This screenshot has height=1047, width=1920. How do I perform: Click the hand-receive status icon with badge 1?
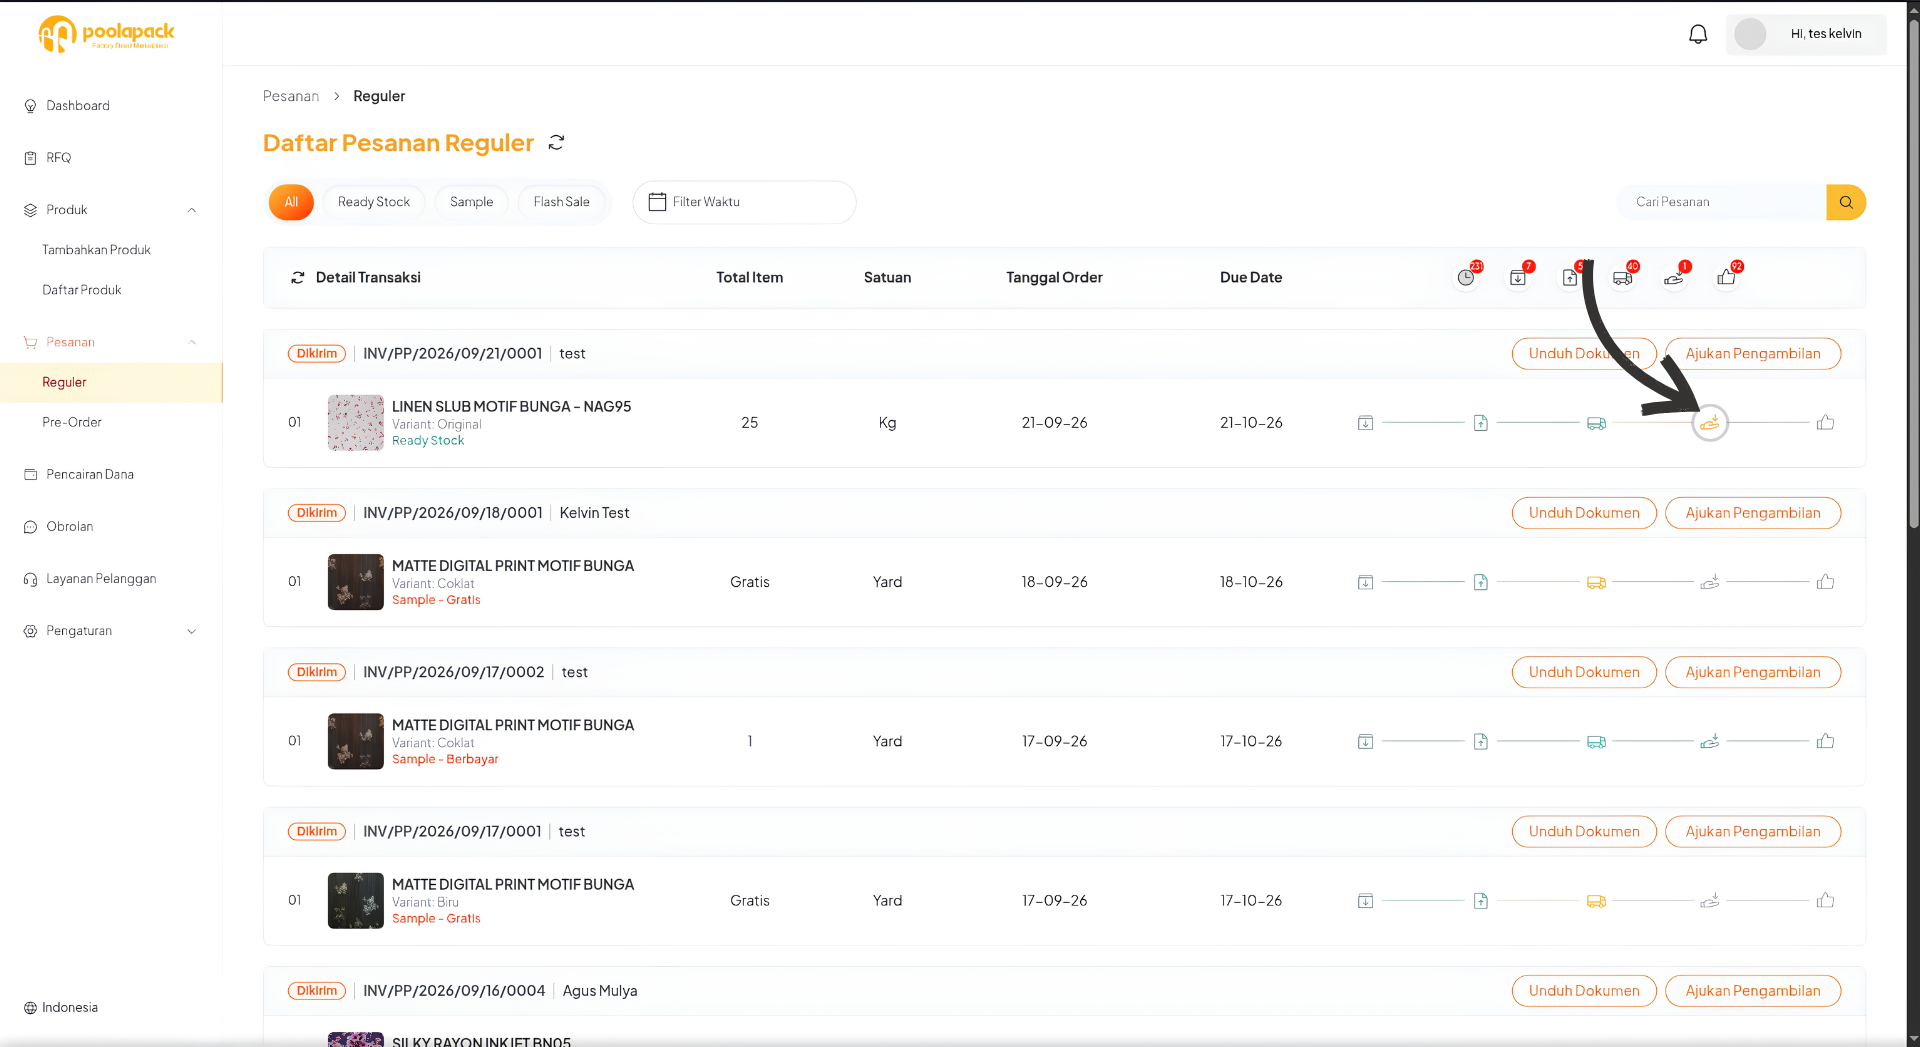coord(1674,278)
